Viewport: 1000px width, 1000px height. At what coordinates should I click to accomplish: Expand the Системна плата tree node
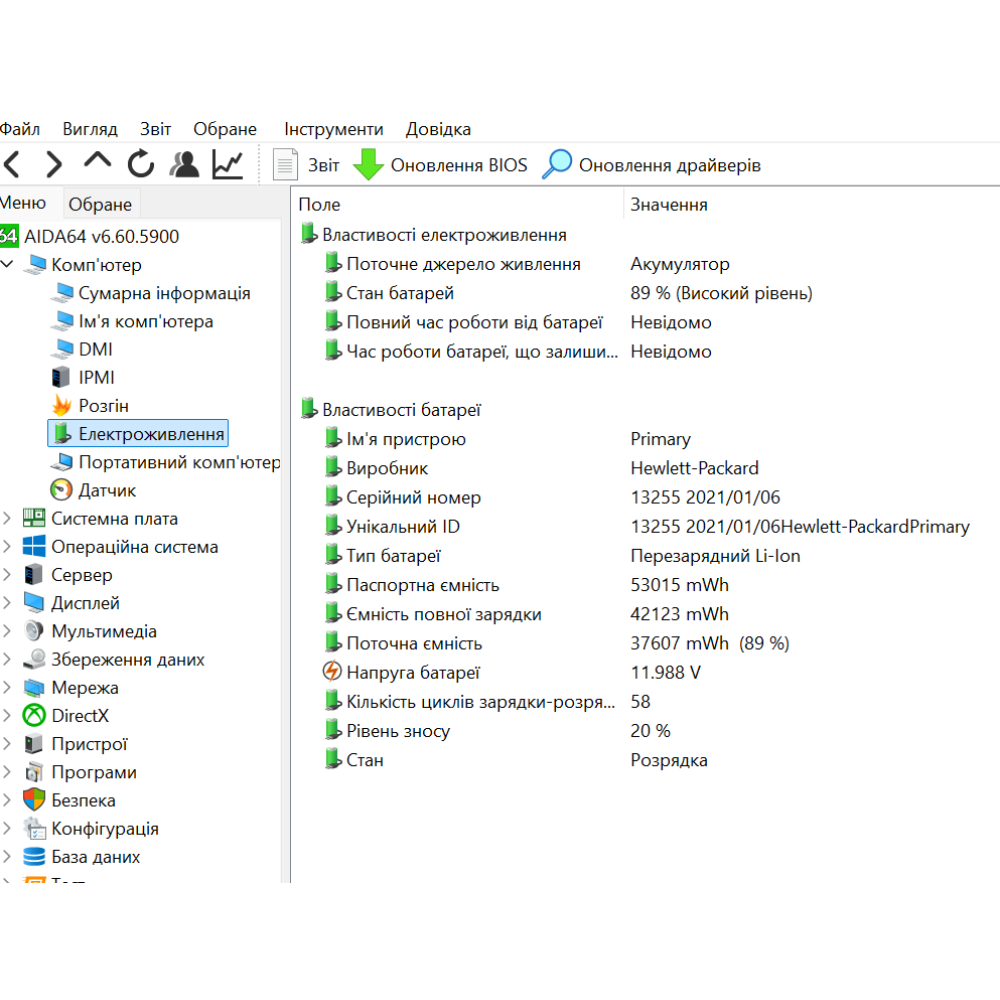tap(8, 519)
